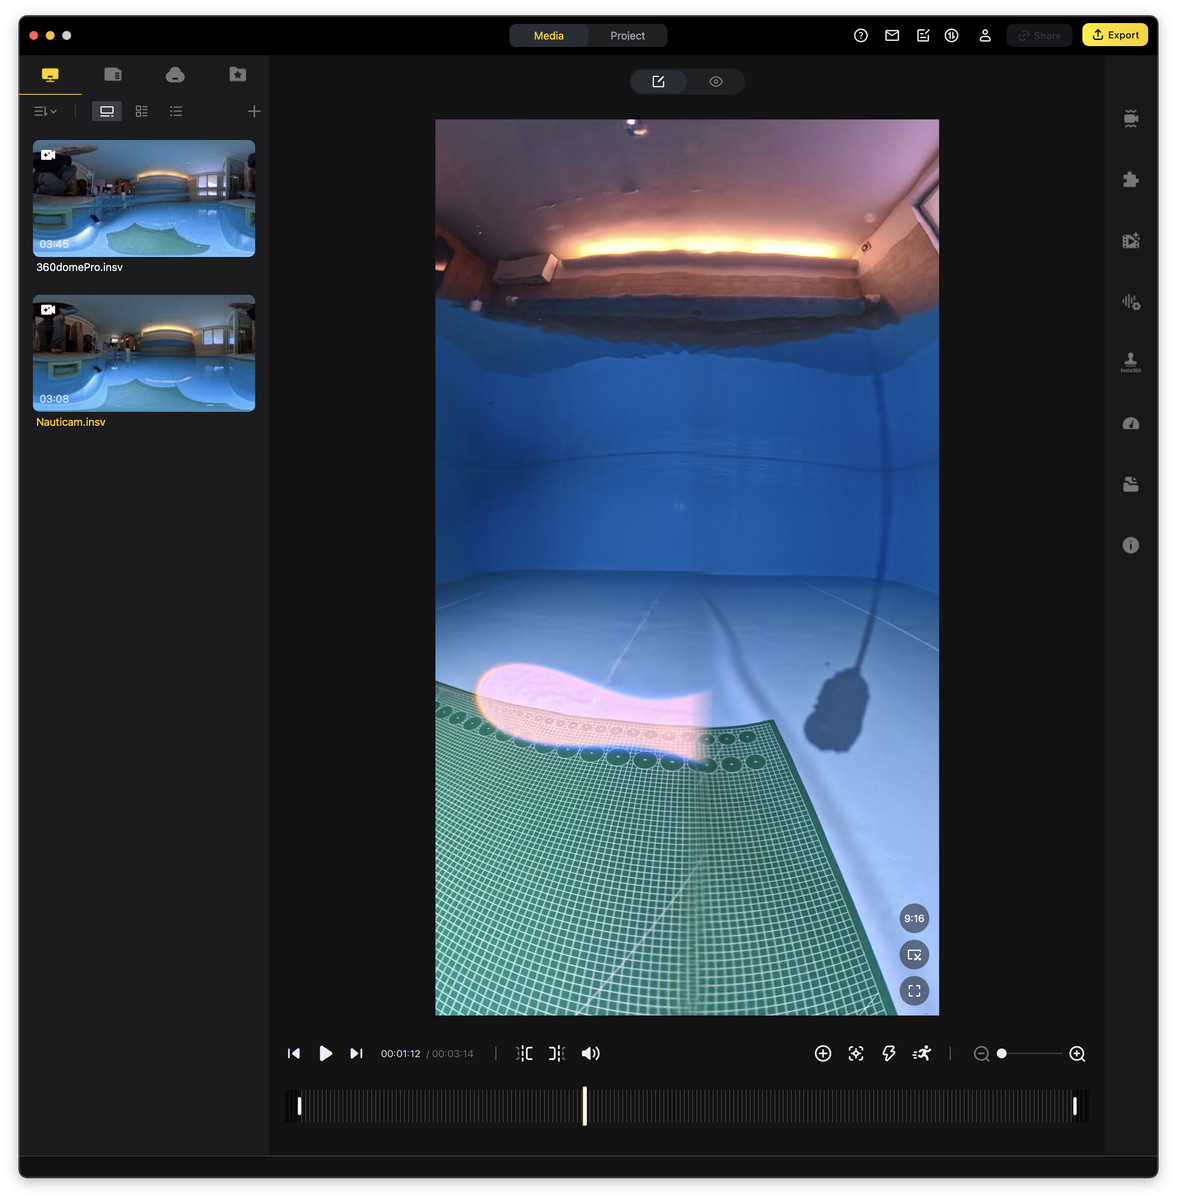Open the 9:16 aspect ratio selector
The width and height of the screenshot is (1177, 1200).
tap(914, 918)
